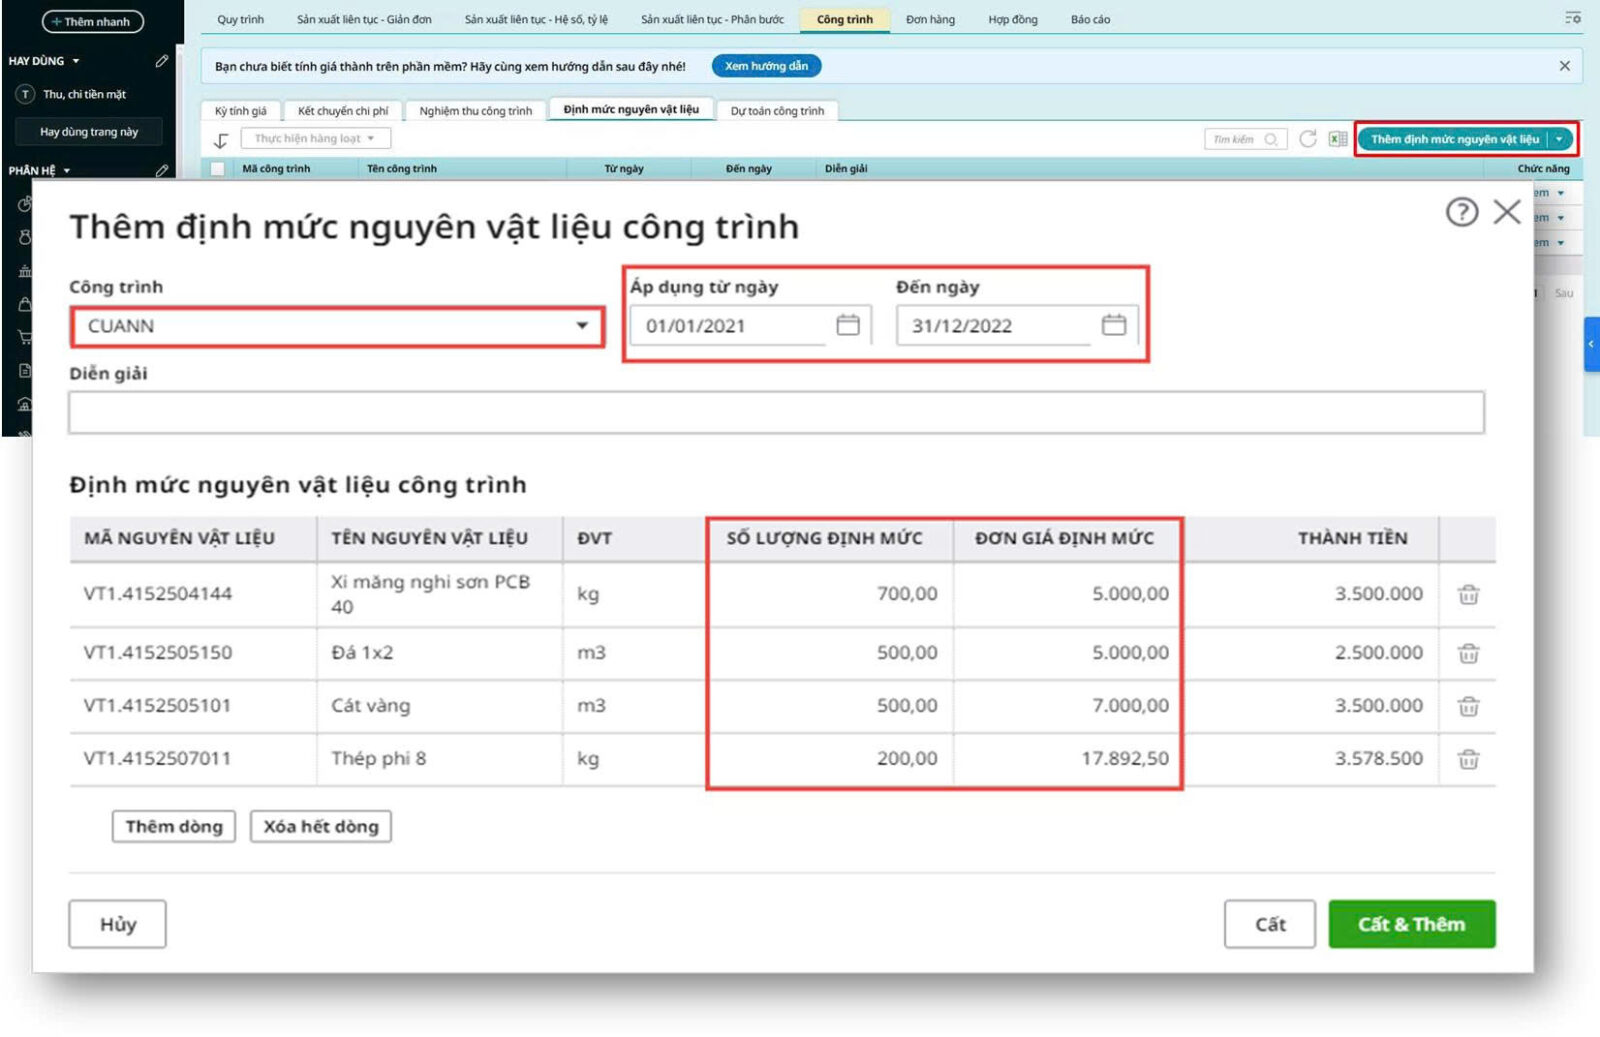Open the Dự toán công trình tab

[777, 111]
